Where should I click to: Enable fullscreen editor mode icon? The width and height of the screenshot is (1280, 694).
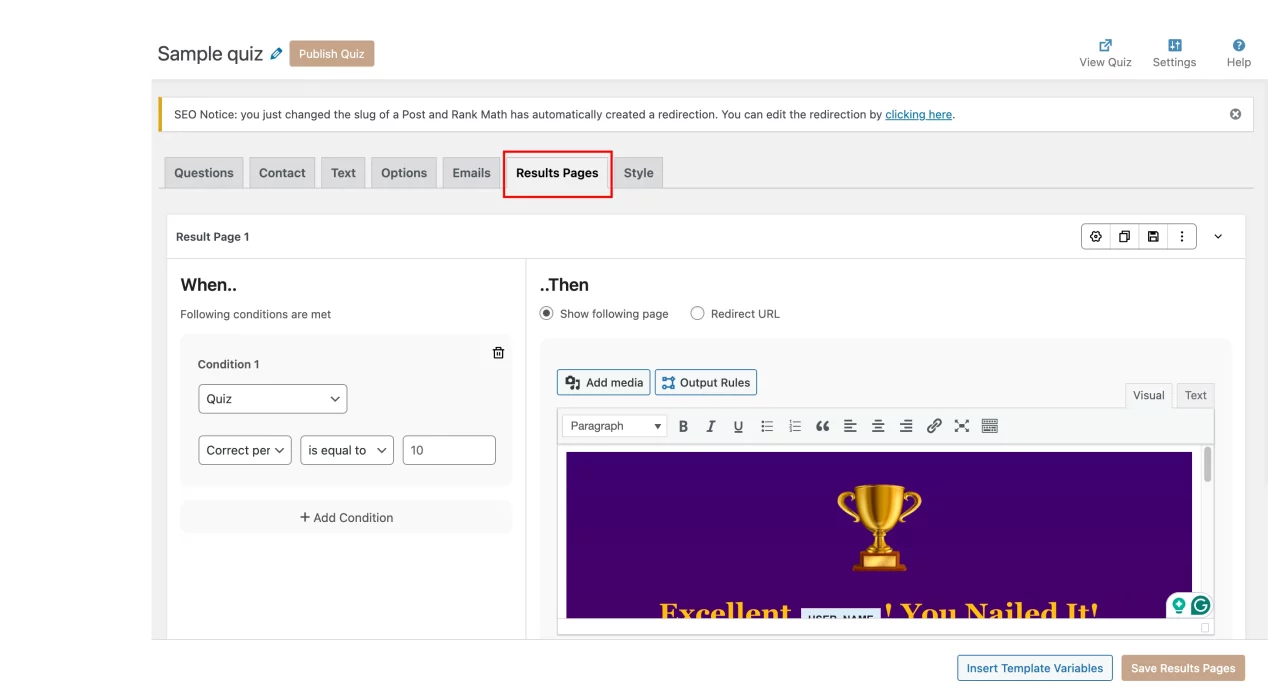(x=962, y=426)
